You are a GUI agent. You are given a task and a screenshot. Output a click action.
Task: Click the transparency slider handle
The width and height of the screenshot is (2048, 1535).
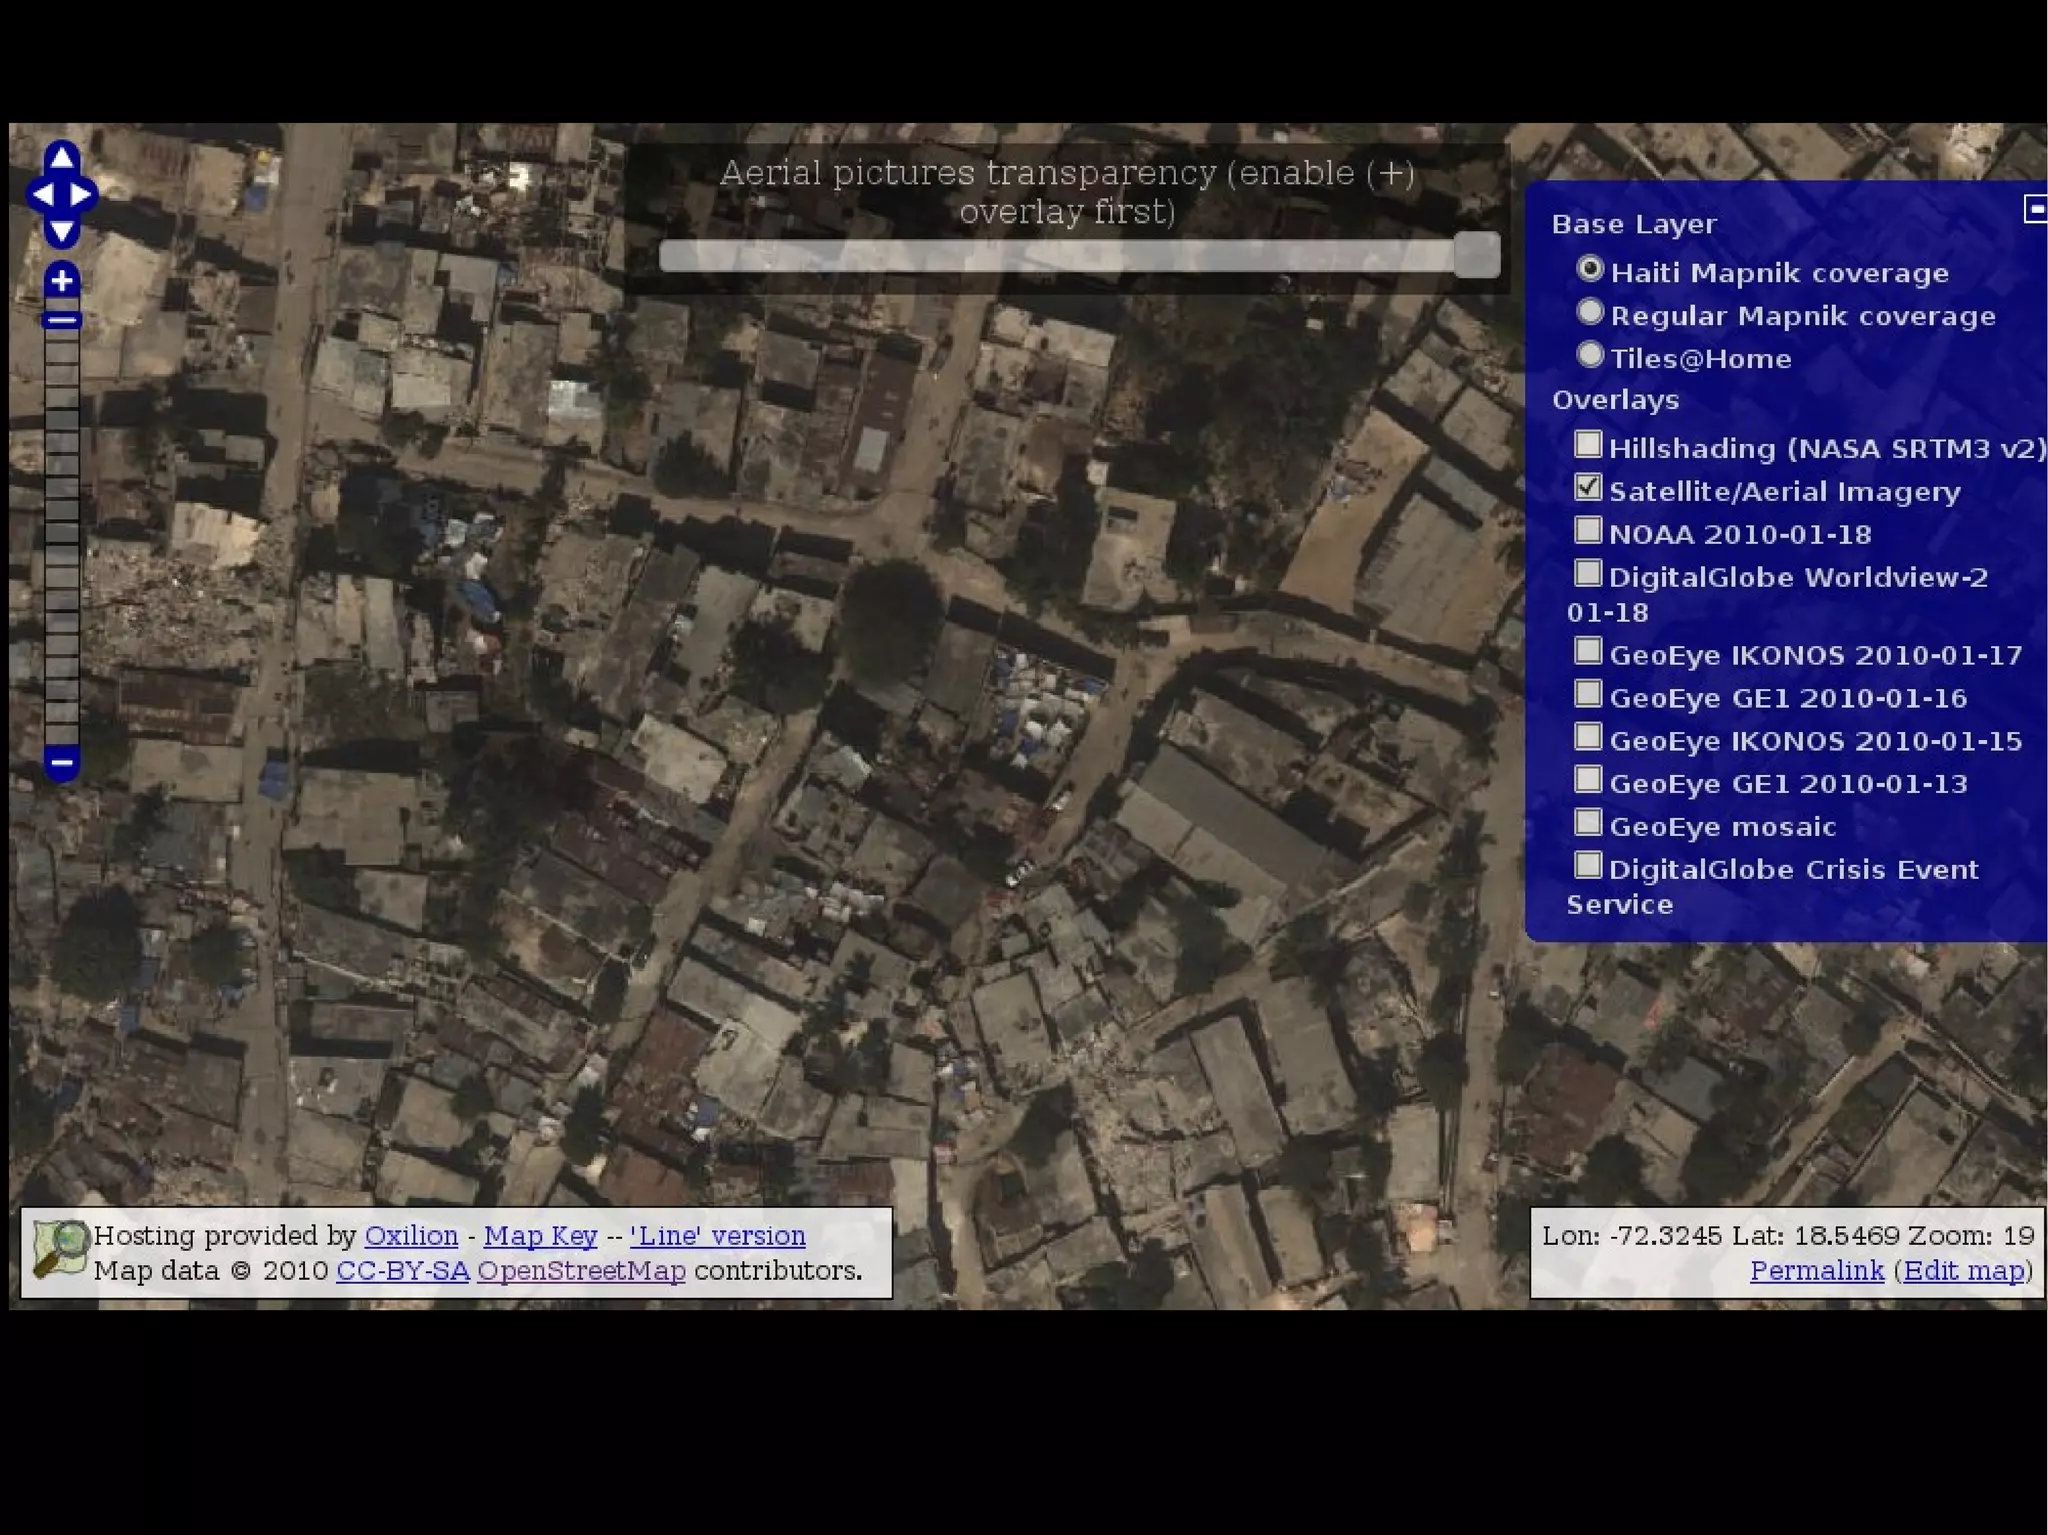pyautogui.click(x=1477, y=255)
